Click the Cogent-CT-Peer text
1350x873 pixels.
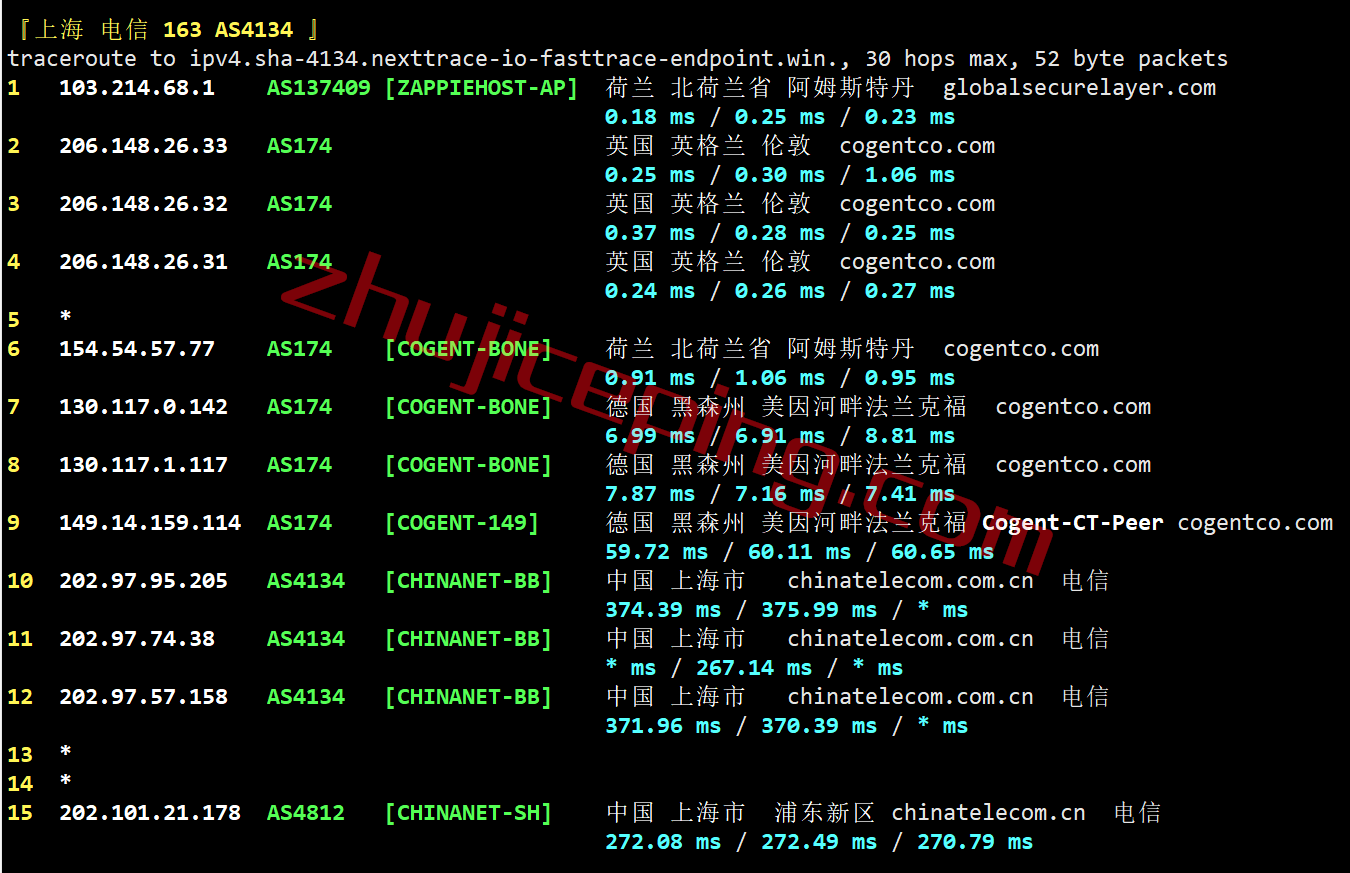click(x=1073, y=523)
